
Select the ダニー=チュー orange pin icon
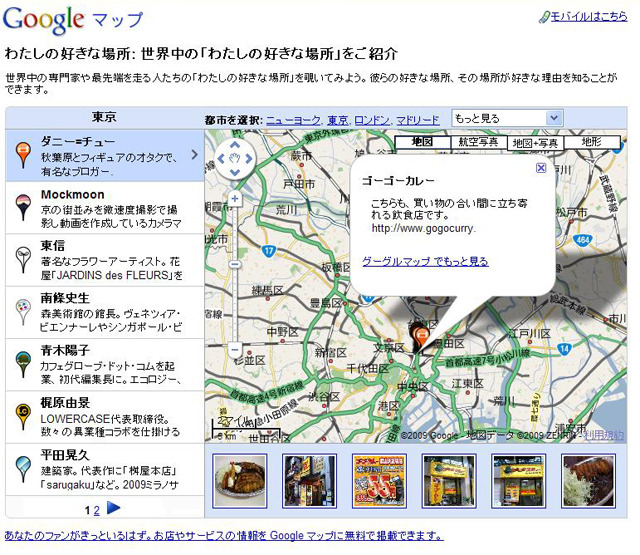(22, 155)
